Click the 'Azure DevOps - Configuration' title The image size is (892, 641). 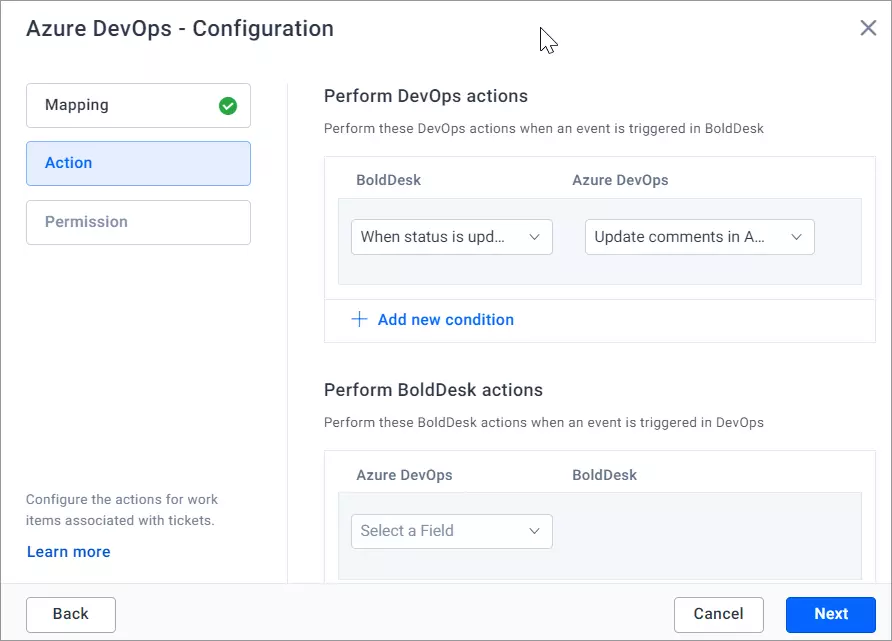coord(180,29)
